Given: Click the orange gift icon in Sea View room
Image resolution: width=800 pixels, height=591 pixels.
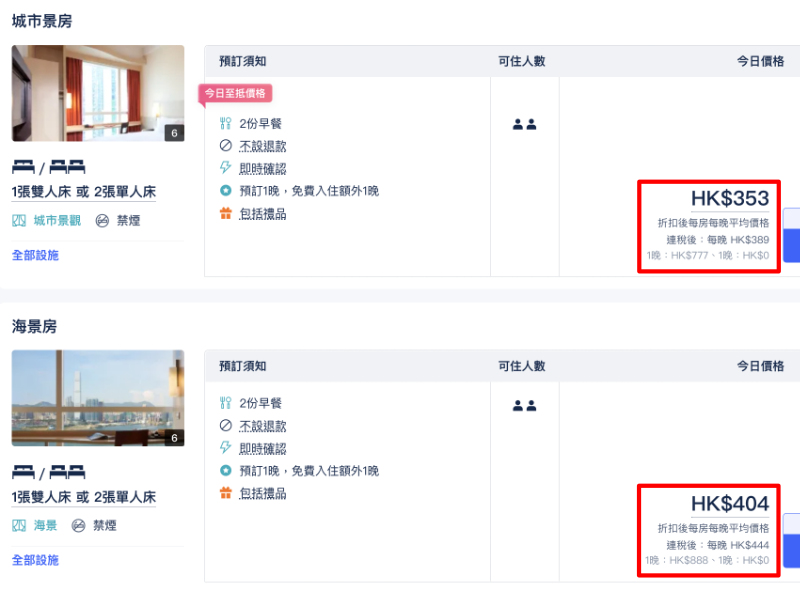Looking at the screenshot, I should click(226, 492).
